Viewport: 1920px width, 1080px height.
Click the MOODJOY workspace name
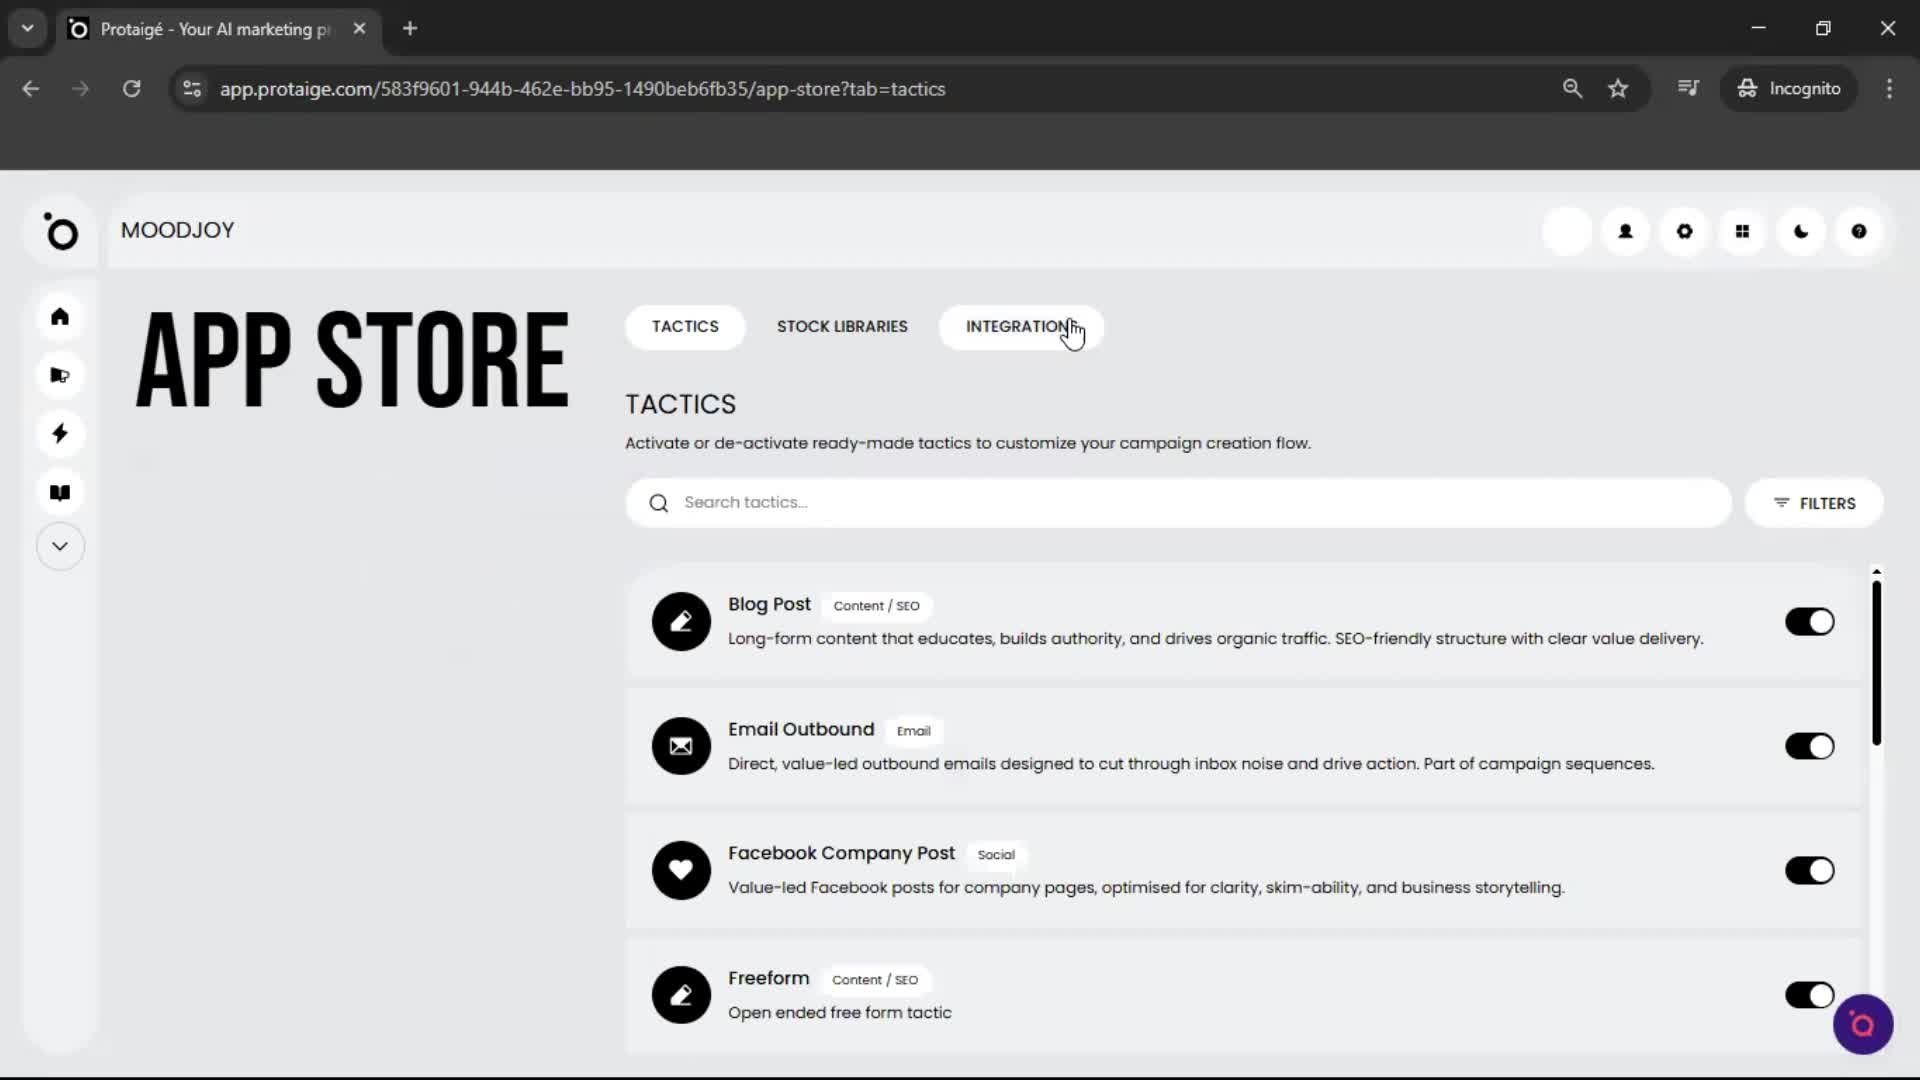coord(177,230)
